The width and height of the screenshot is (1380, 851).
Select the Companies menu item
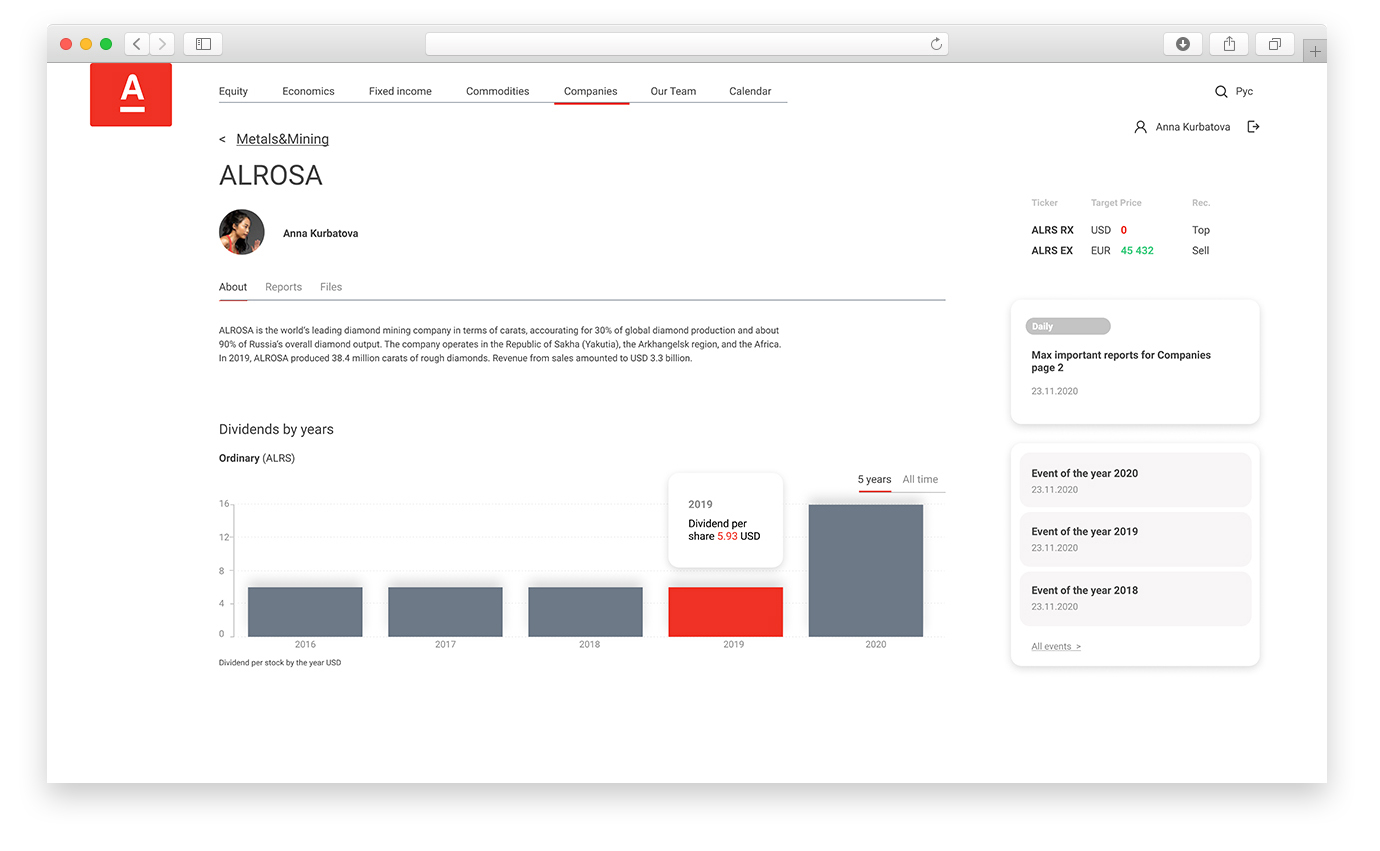tap(591, 91)
